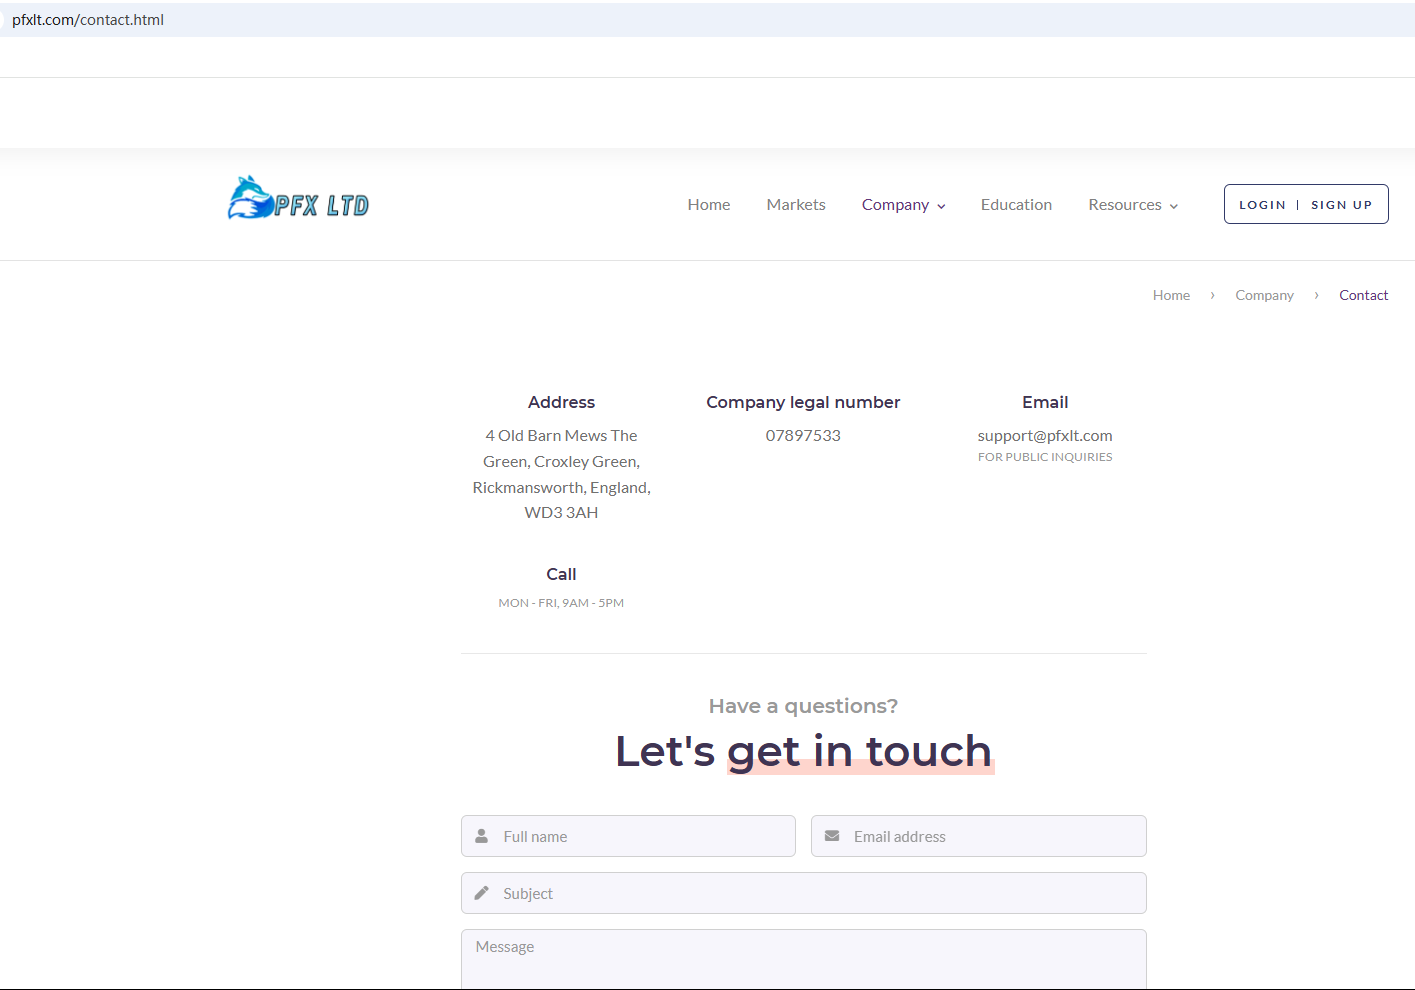Click the '4 Old Barn Mews The' address line
1415x990 pixels.
561,436
